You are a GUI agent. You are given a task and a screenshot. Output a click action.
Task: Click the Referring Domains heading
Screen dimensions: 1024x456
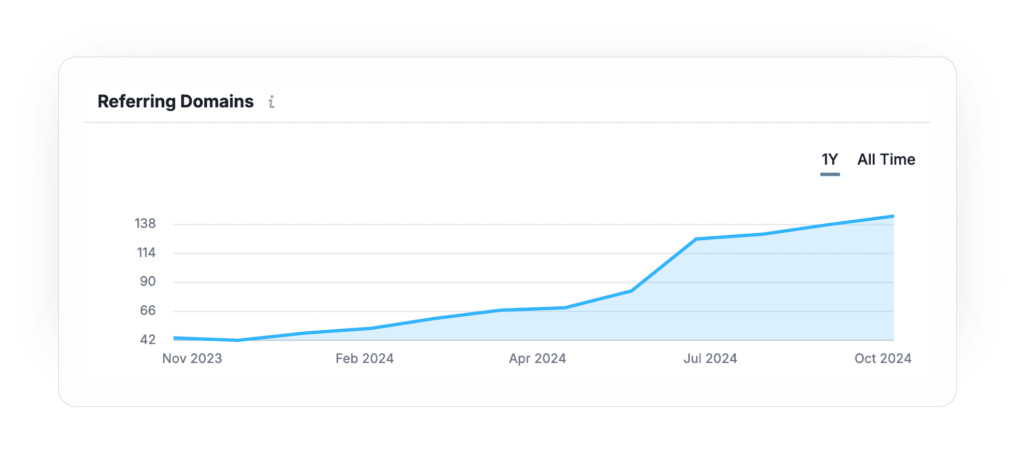175,102
